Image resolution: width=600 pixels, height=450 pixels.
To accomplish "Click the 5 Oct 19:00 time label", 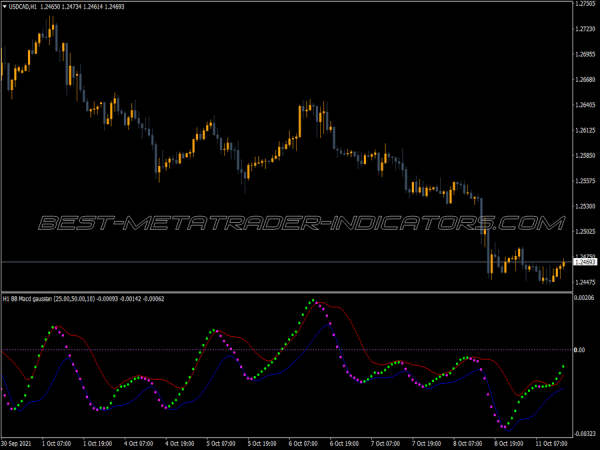I will click(262, 444).
